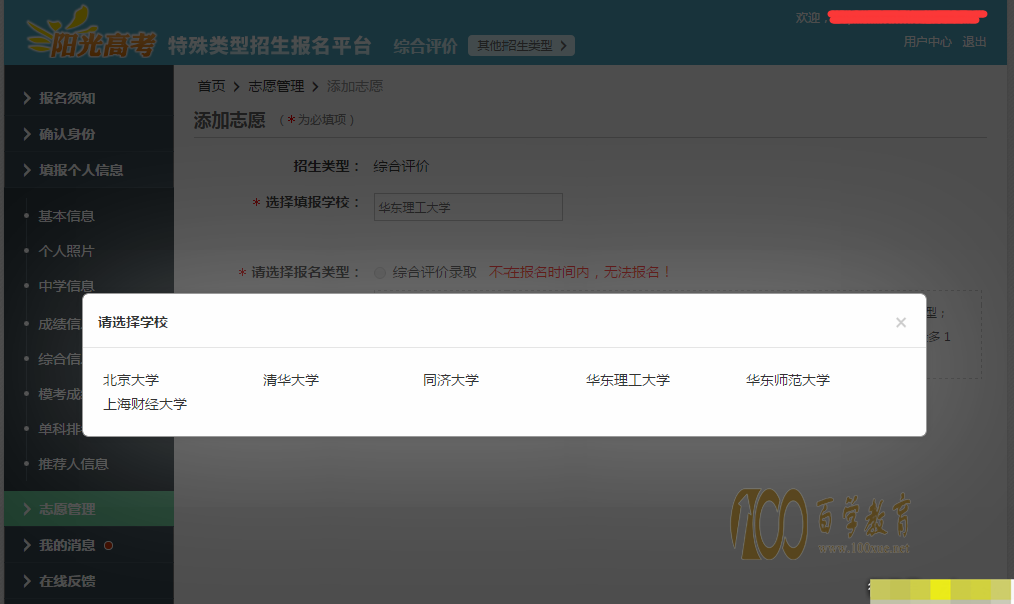Go to 首页 via the breadcrumb

[211, 86]
